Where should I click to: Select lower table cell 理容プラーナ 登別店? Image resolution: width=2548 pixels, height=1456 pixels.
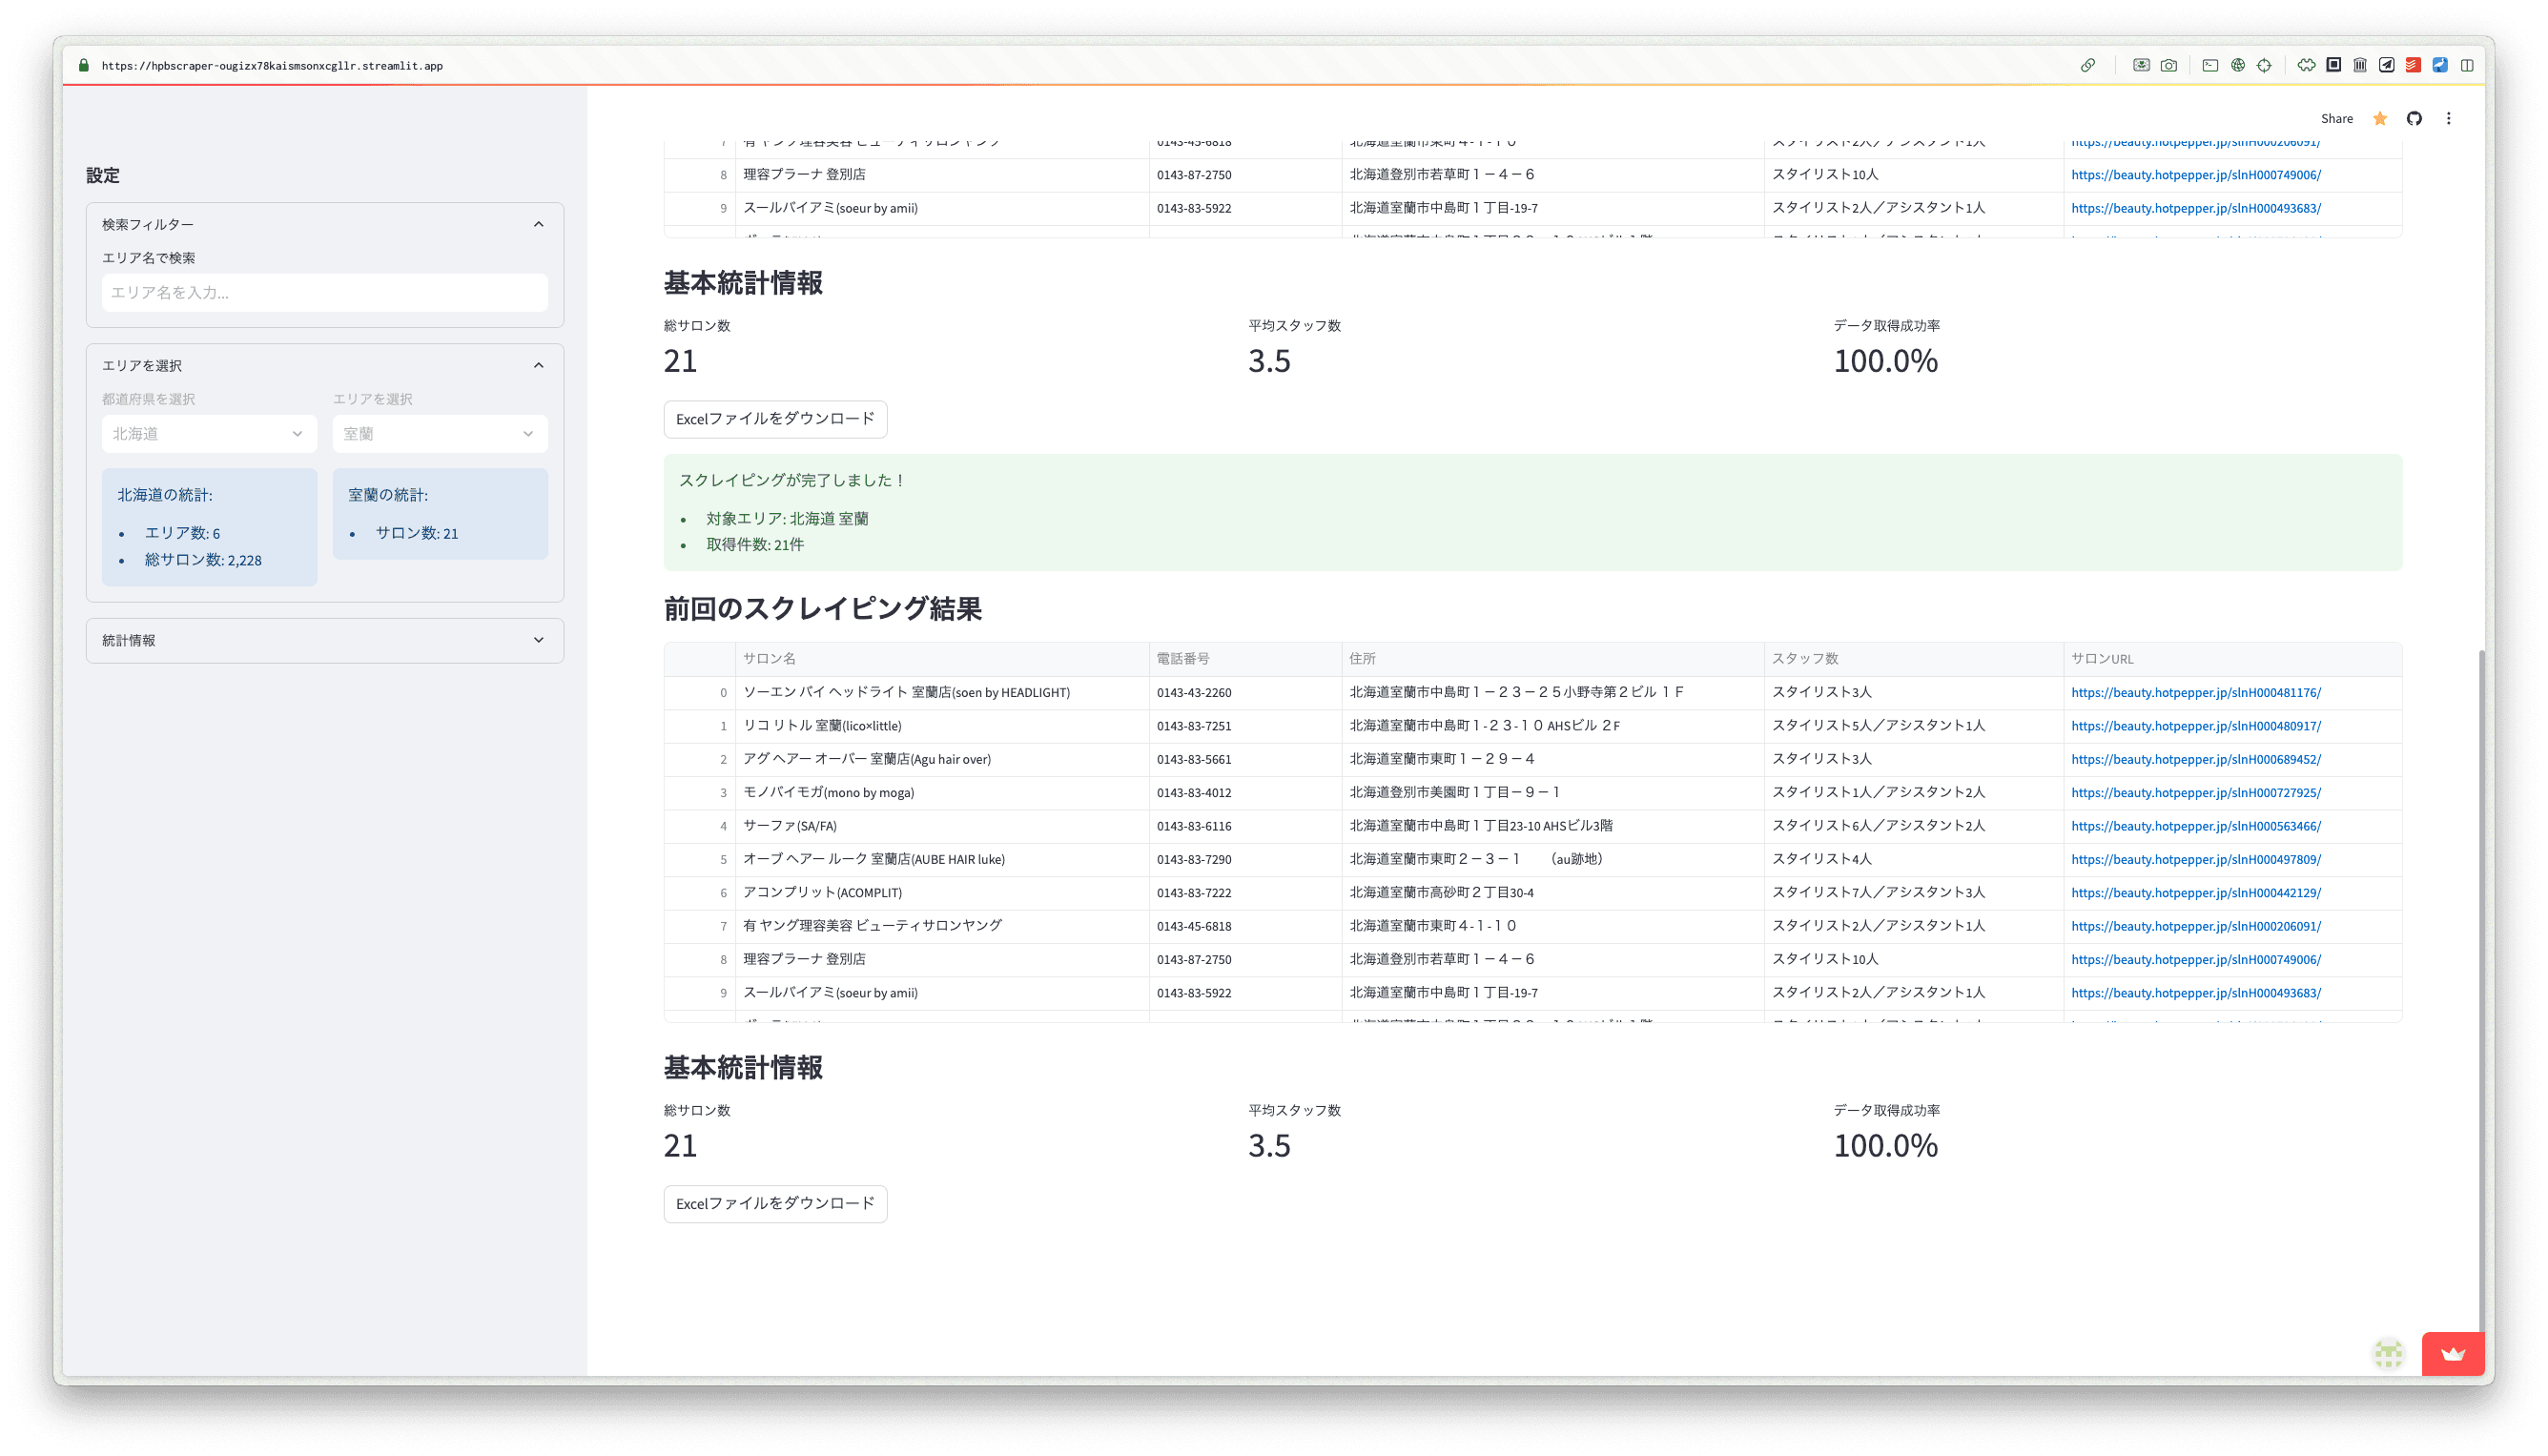(x=942, y=959)
